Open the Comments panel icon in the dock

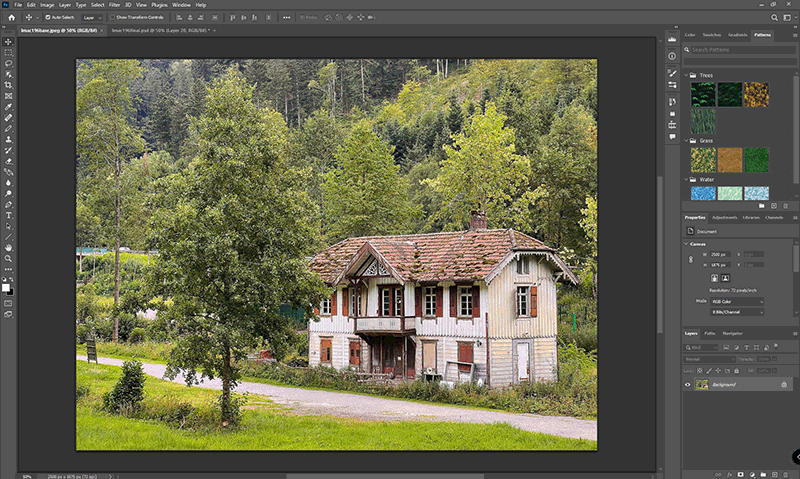pos(672,137)
